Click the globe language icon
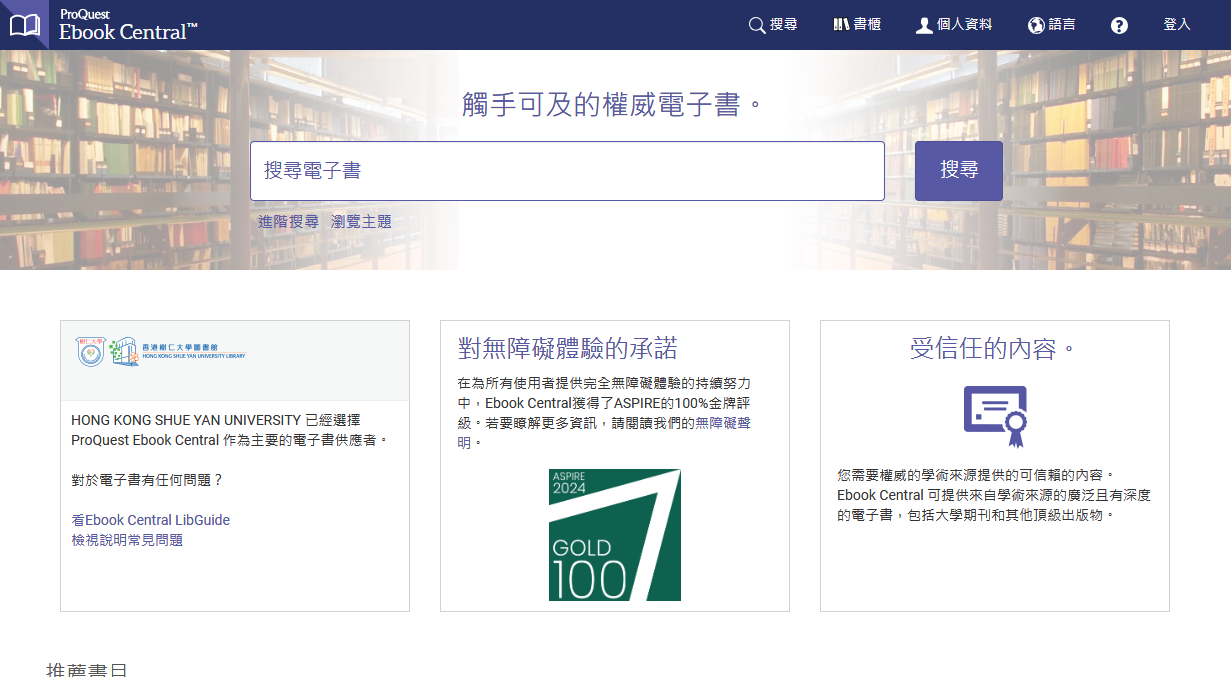The width and height of the screenshot is (1231, 677). point(1036,25)
